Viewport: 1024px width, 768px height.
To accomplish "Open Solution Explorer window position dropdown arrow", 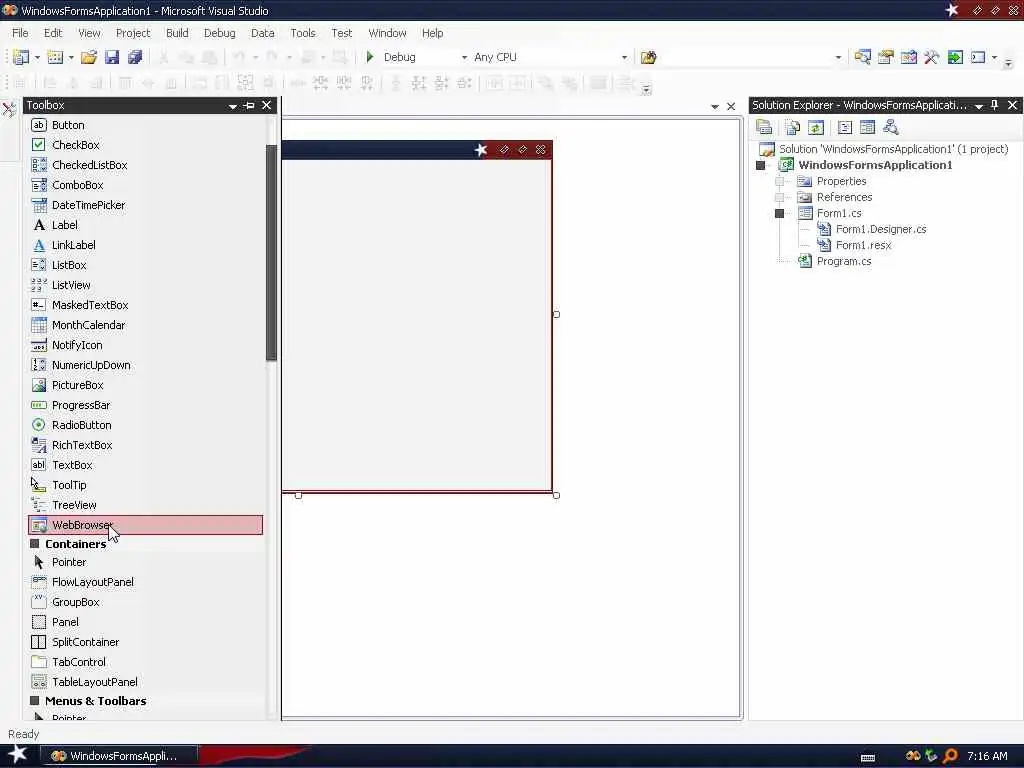I will [978, 106].
